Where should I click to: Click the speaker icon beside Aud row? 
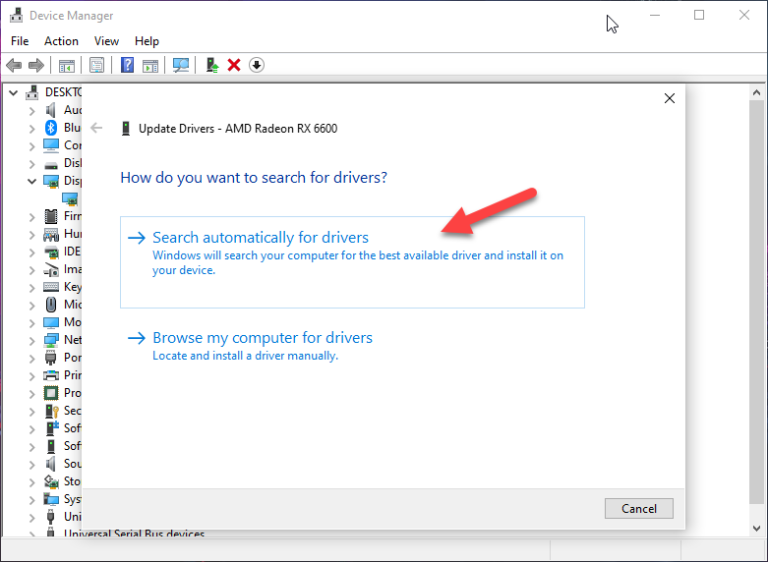coord(51,110)
